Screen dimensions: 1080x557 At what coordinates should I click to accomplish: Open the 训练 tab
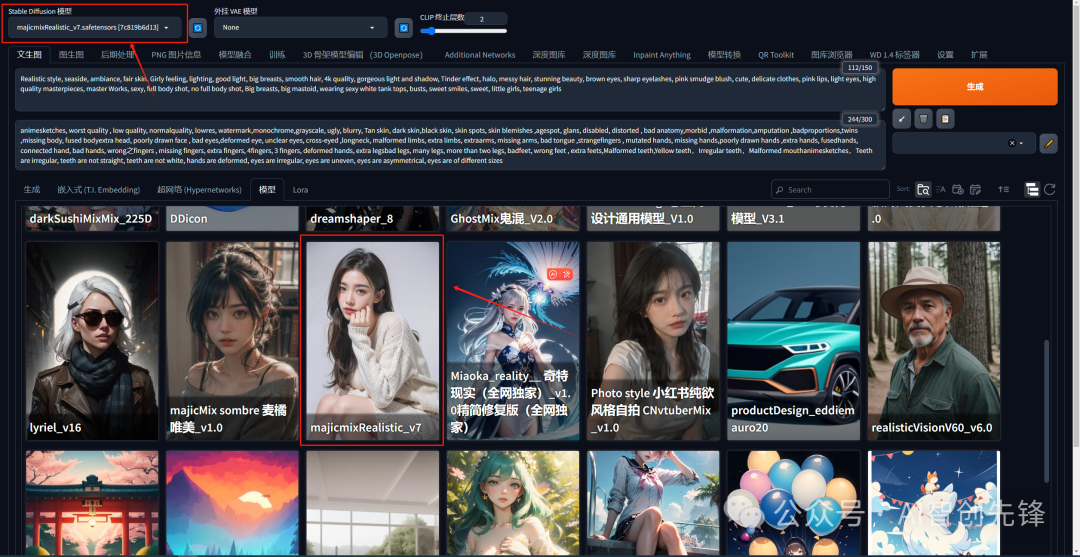coord(277,54)
